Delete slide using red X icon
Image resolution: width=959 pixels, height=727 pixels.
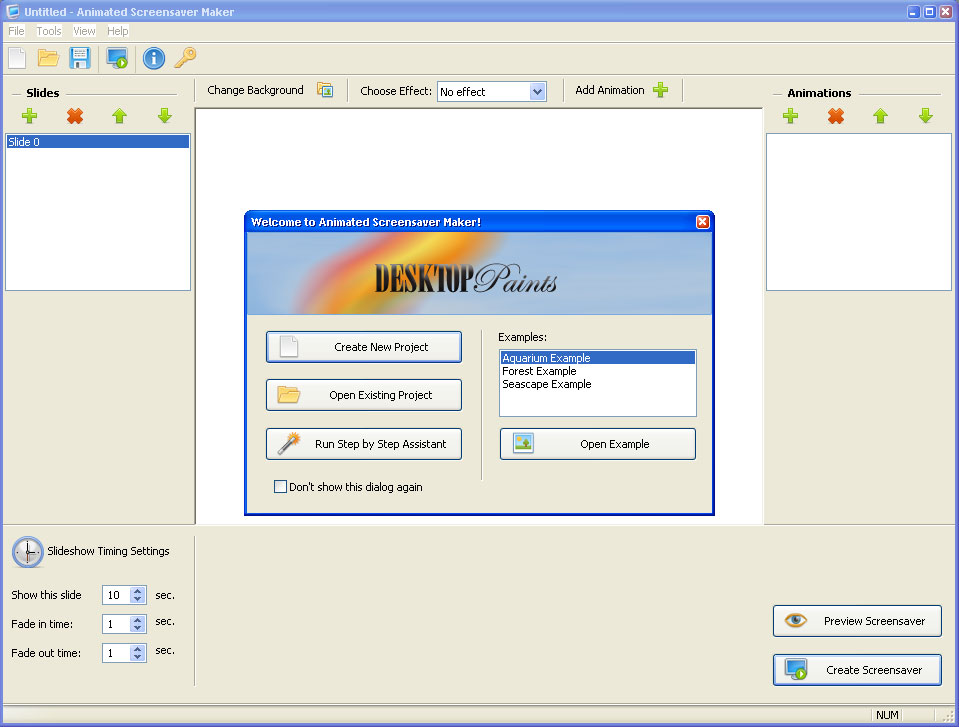(x=75, y=116)
